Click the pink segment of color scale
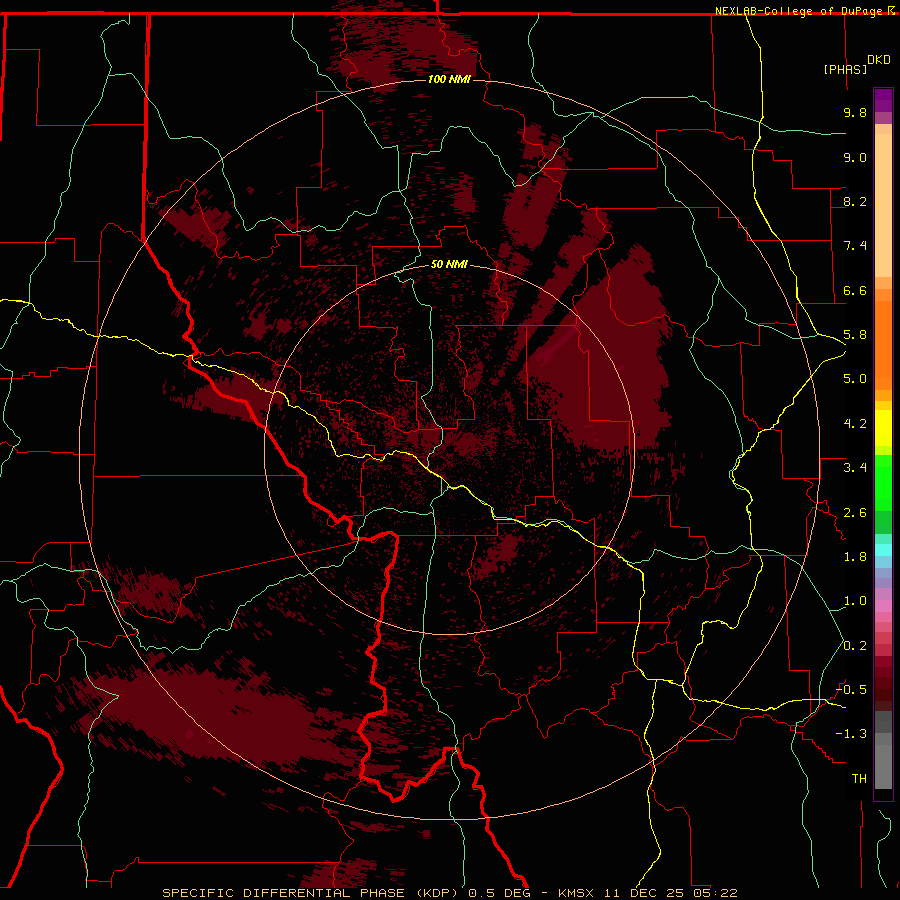 point(883,606)
